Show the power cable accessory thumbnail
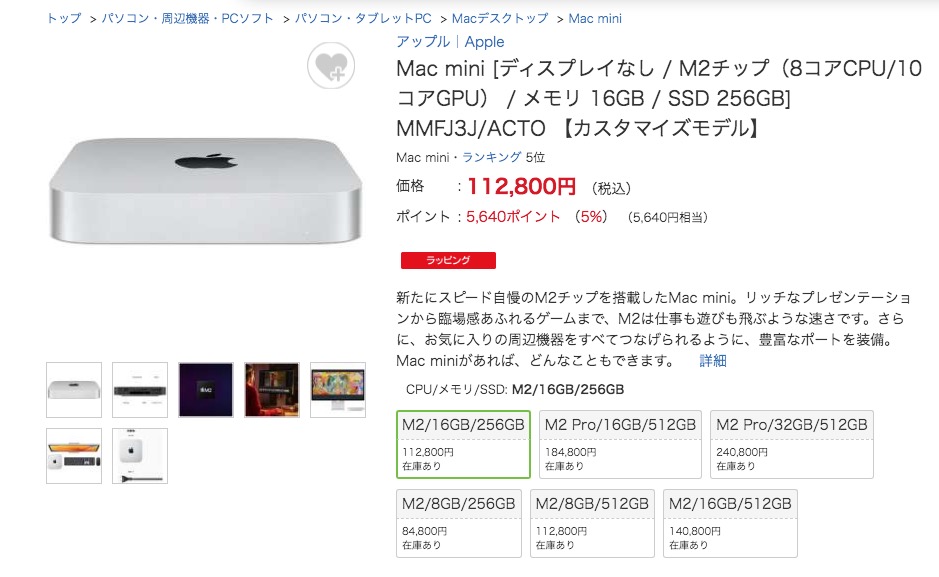Screen dimensions: 939x577 point(140,455)
